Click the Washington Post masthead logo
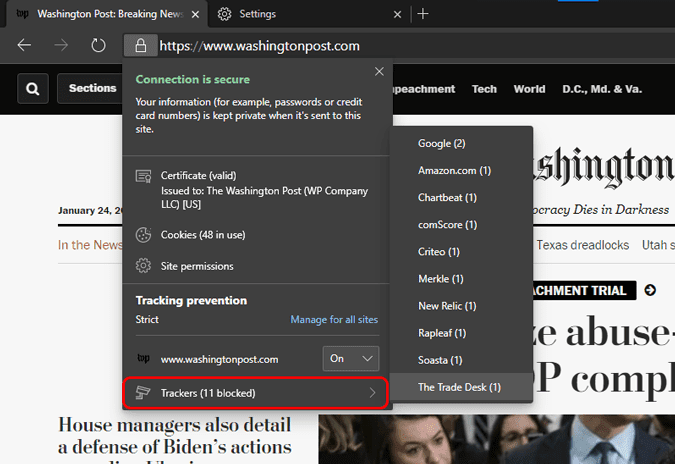675x464 pixels. pos(604,167)
